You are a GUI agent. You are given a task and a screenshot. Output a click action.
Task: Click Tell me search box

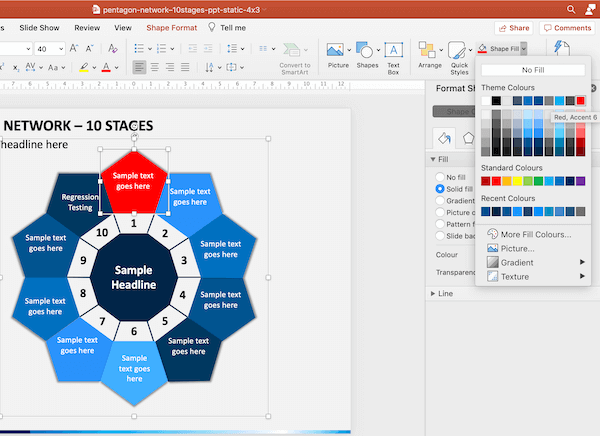point(227,28)
